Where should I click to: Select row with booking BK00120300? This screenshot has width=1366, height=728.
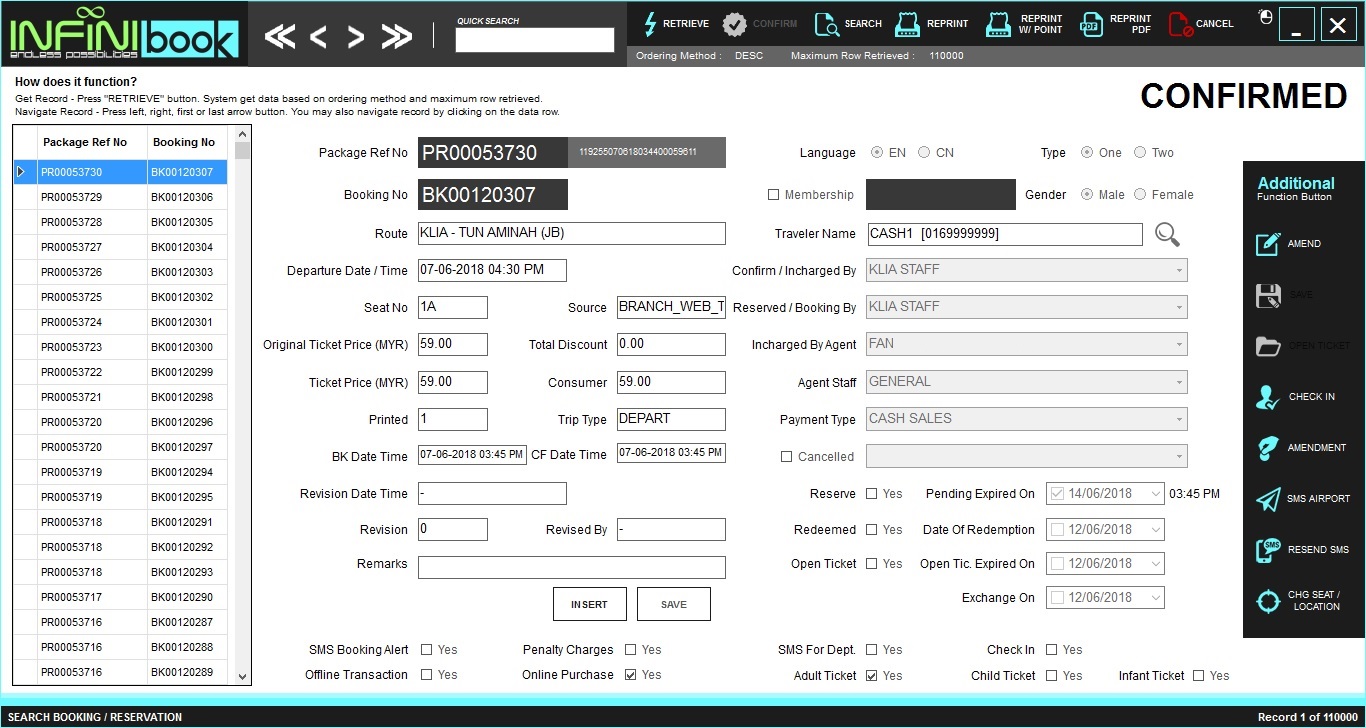(x=121, y=348)
